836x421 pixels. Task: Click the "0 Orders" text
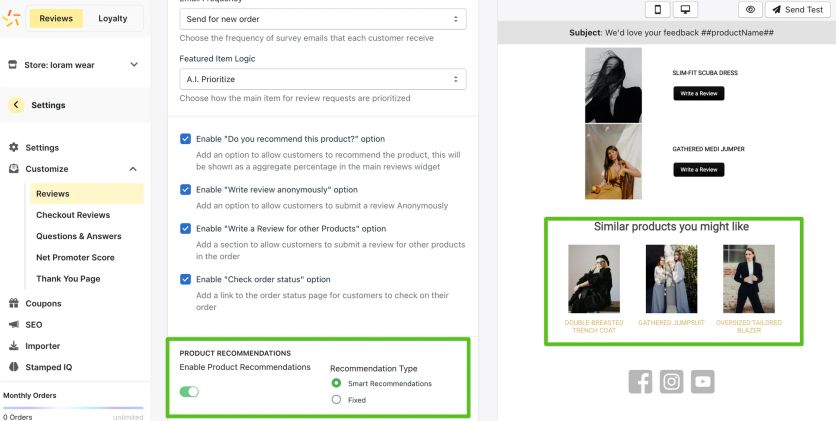(x=18, y=417)
